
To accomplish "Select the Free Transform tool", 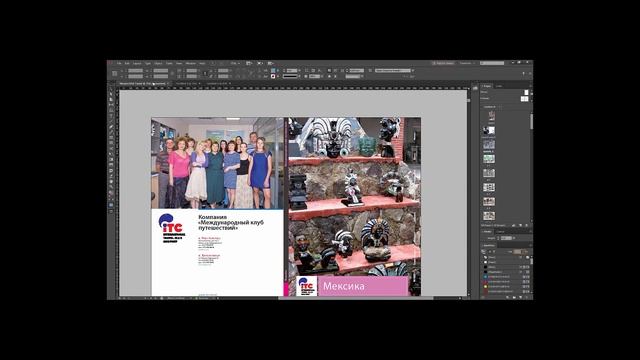I will [111, 154].
